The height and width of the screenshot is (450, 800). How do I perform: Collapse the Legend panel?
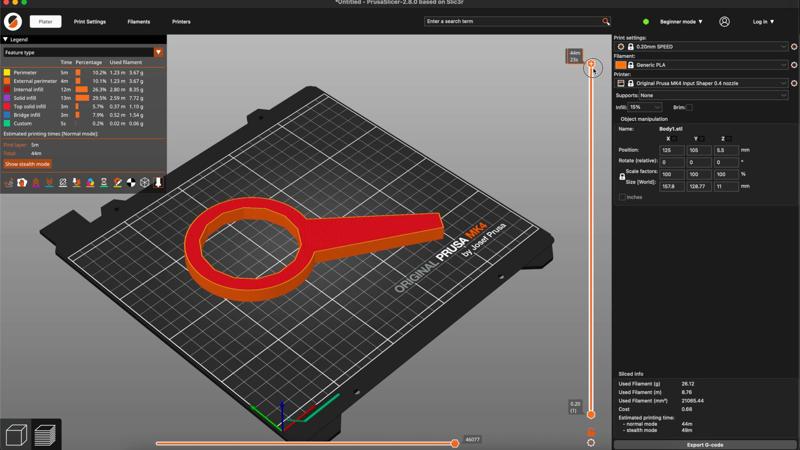click(5, 40)
